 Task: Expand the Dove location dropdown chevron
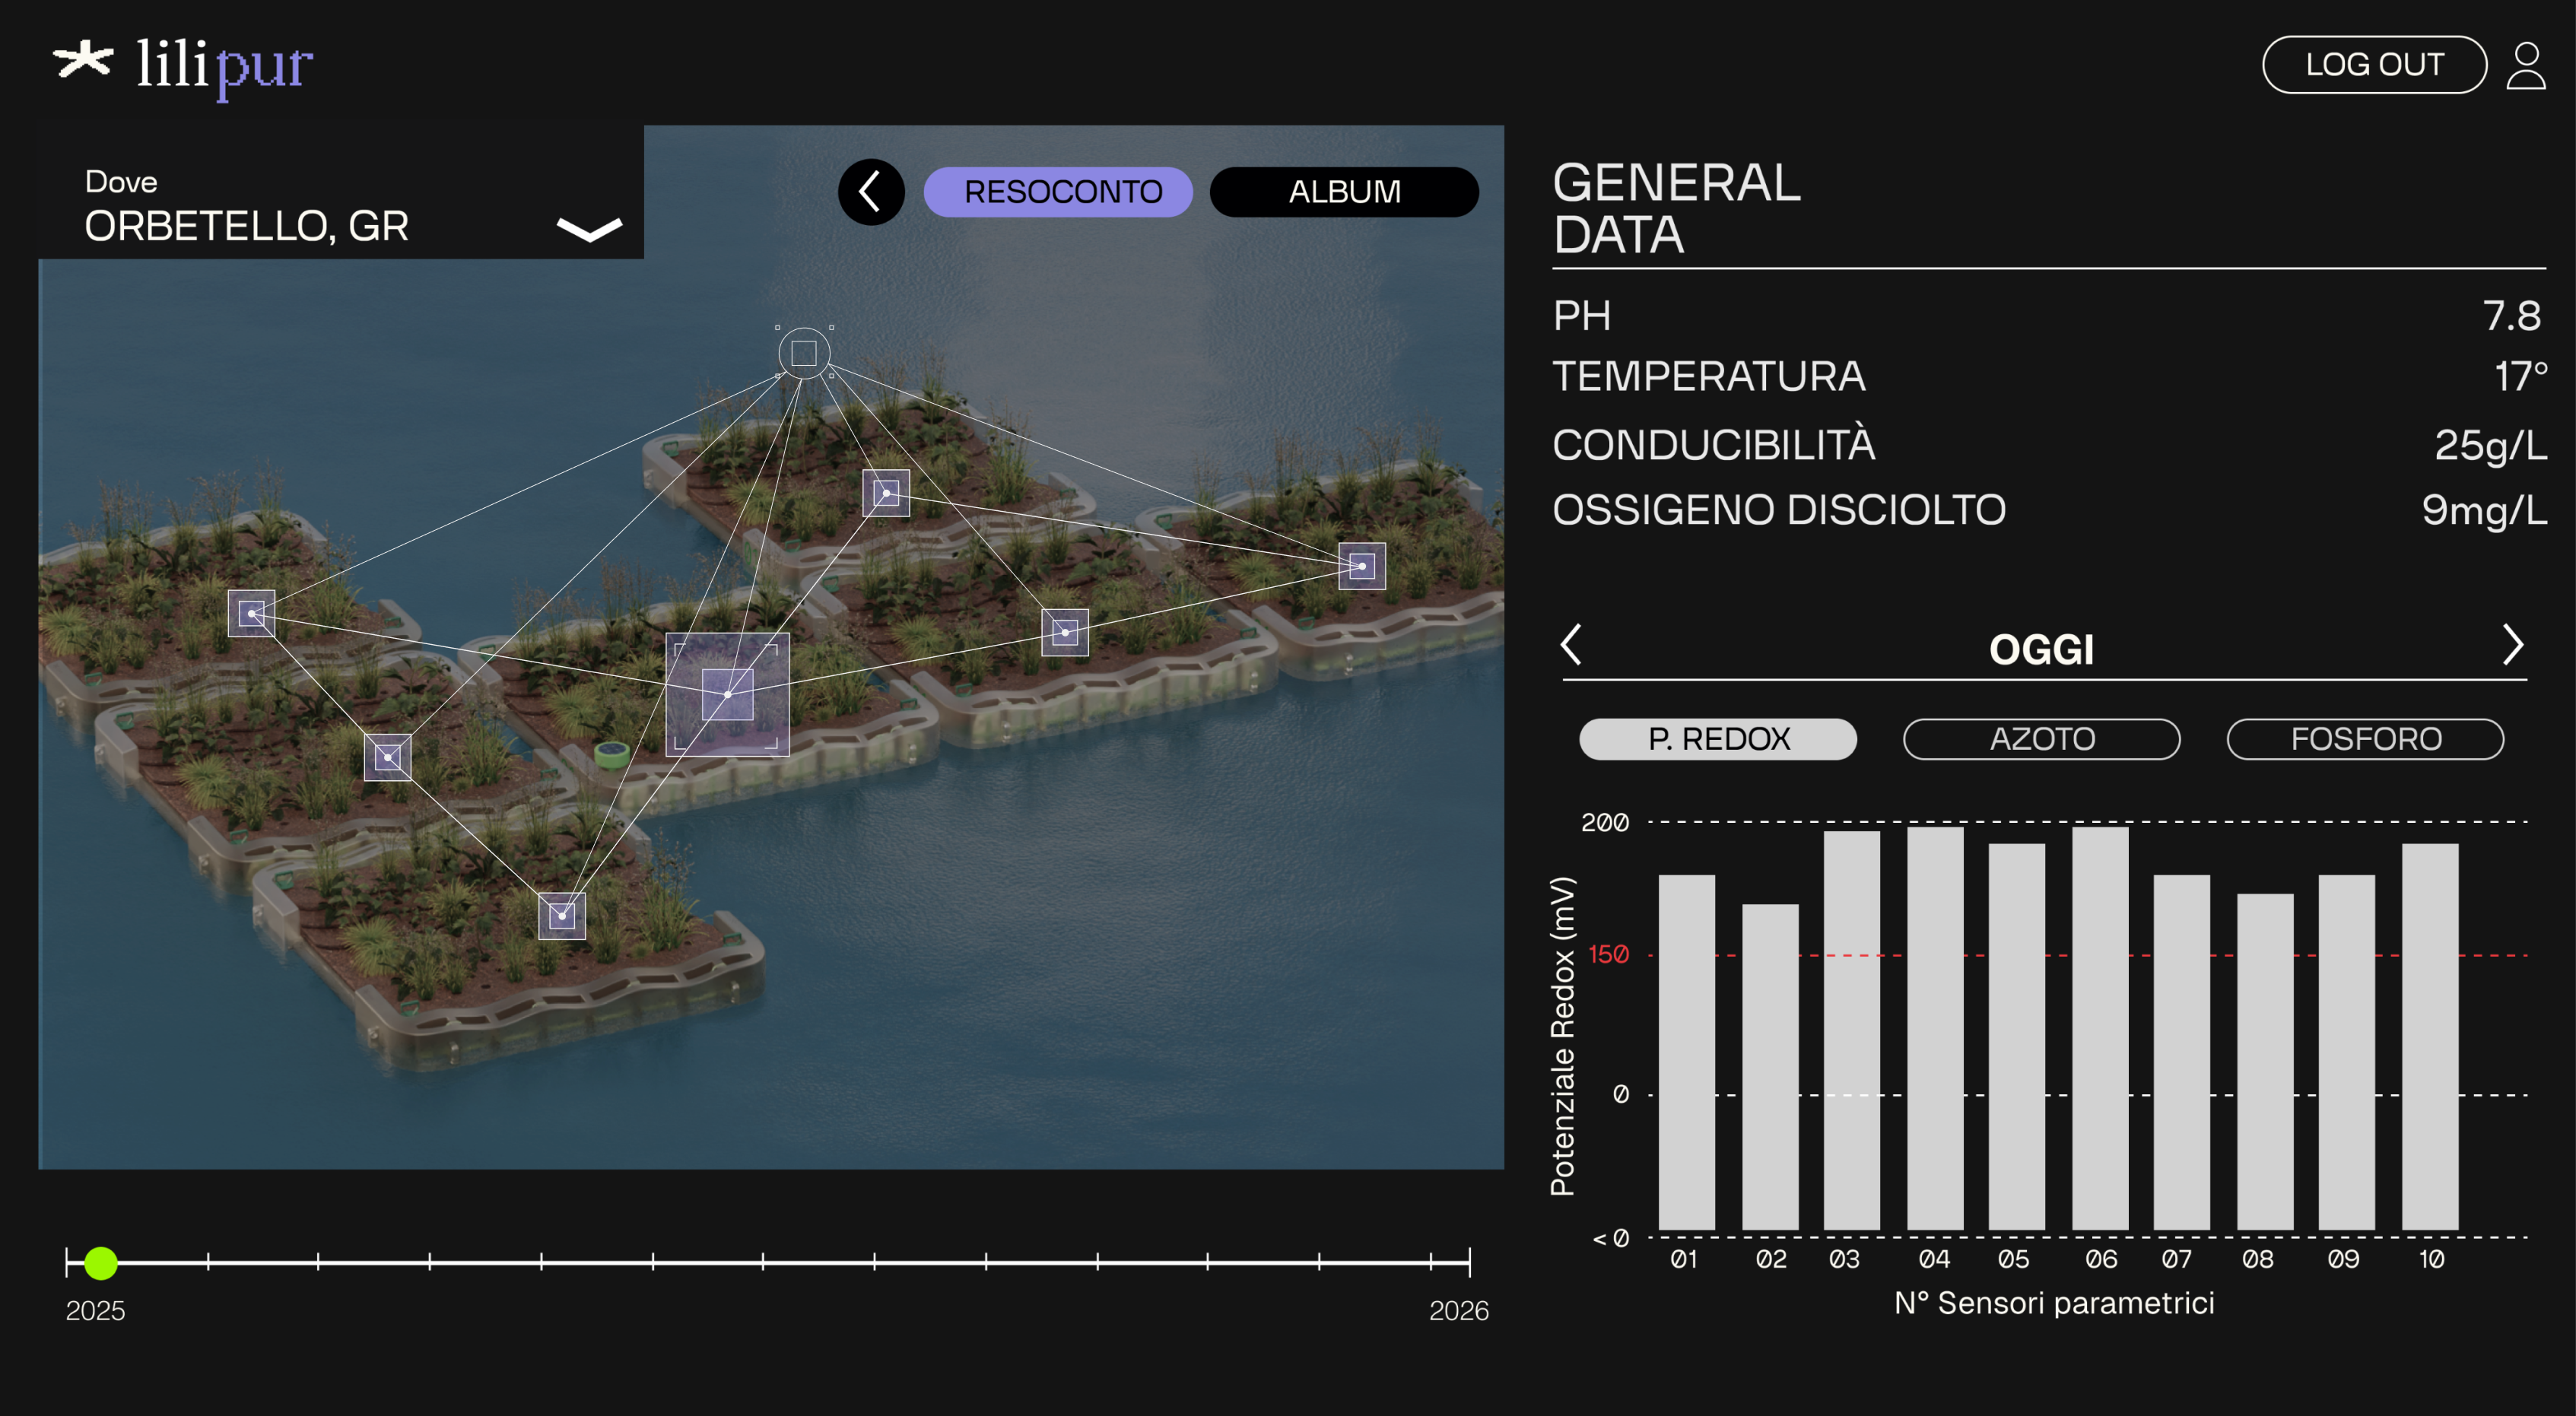click(x=589, y=230)
